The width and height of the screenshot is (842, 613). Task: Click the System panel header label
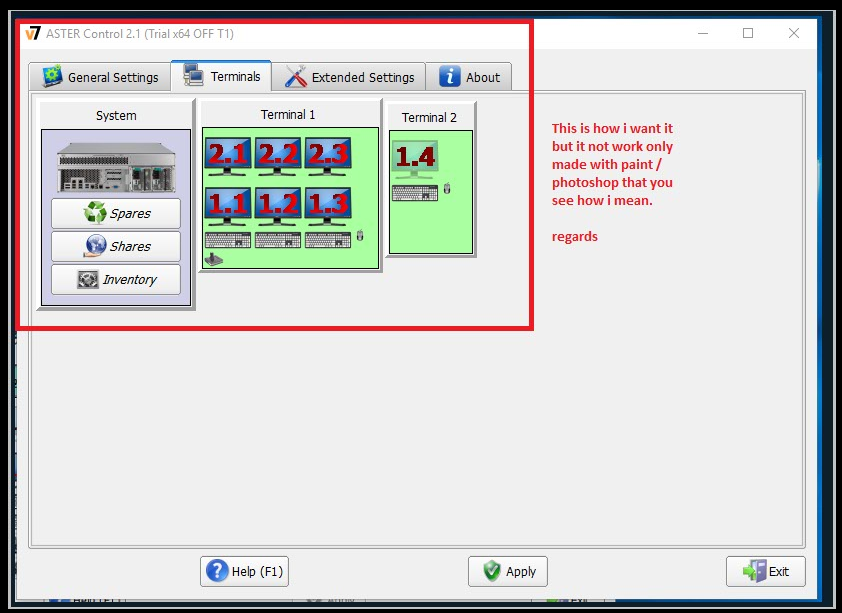click(116, 115)
